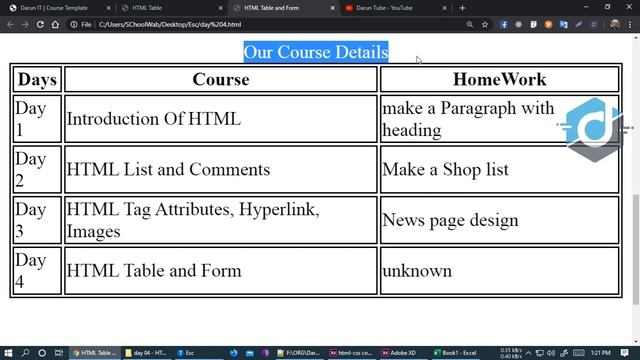
Task: Switch to the html-css Adobe XD taskbar window
Action: [x=351, y=353]
